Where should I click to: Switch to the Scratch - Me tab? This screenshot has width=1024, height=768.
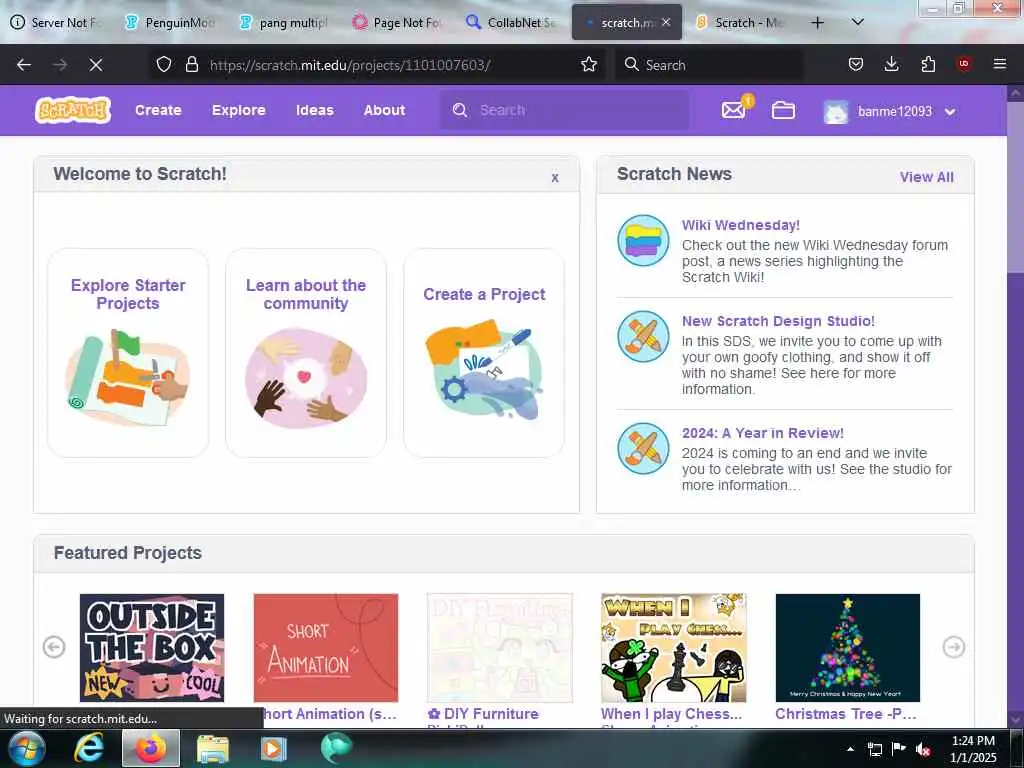(x=740, y=22)
